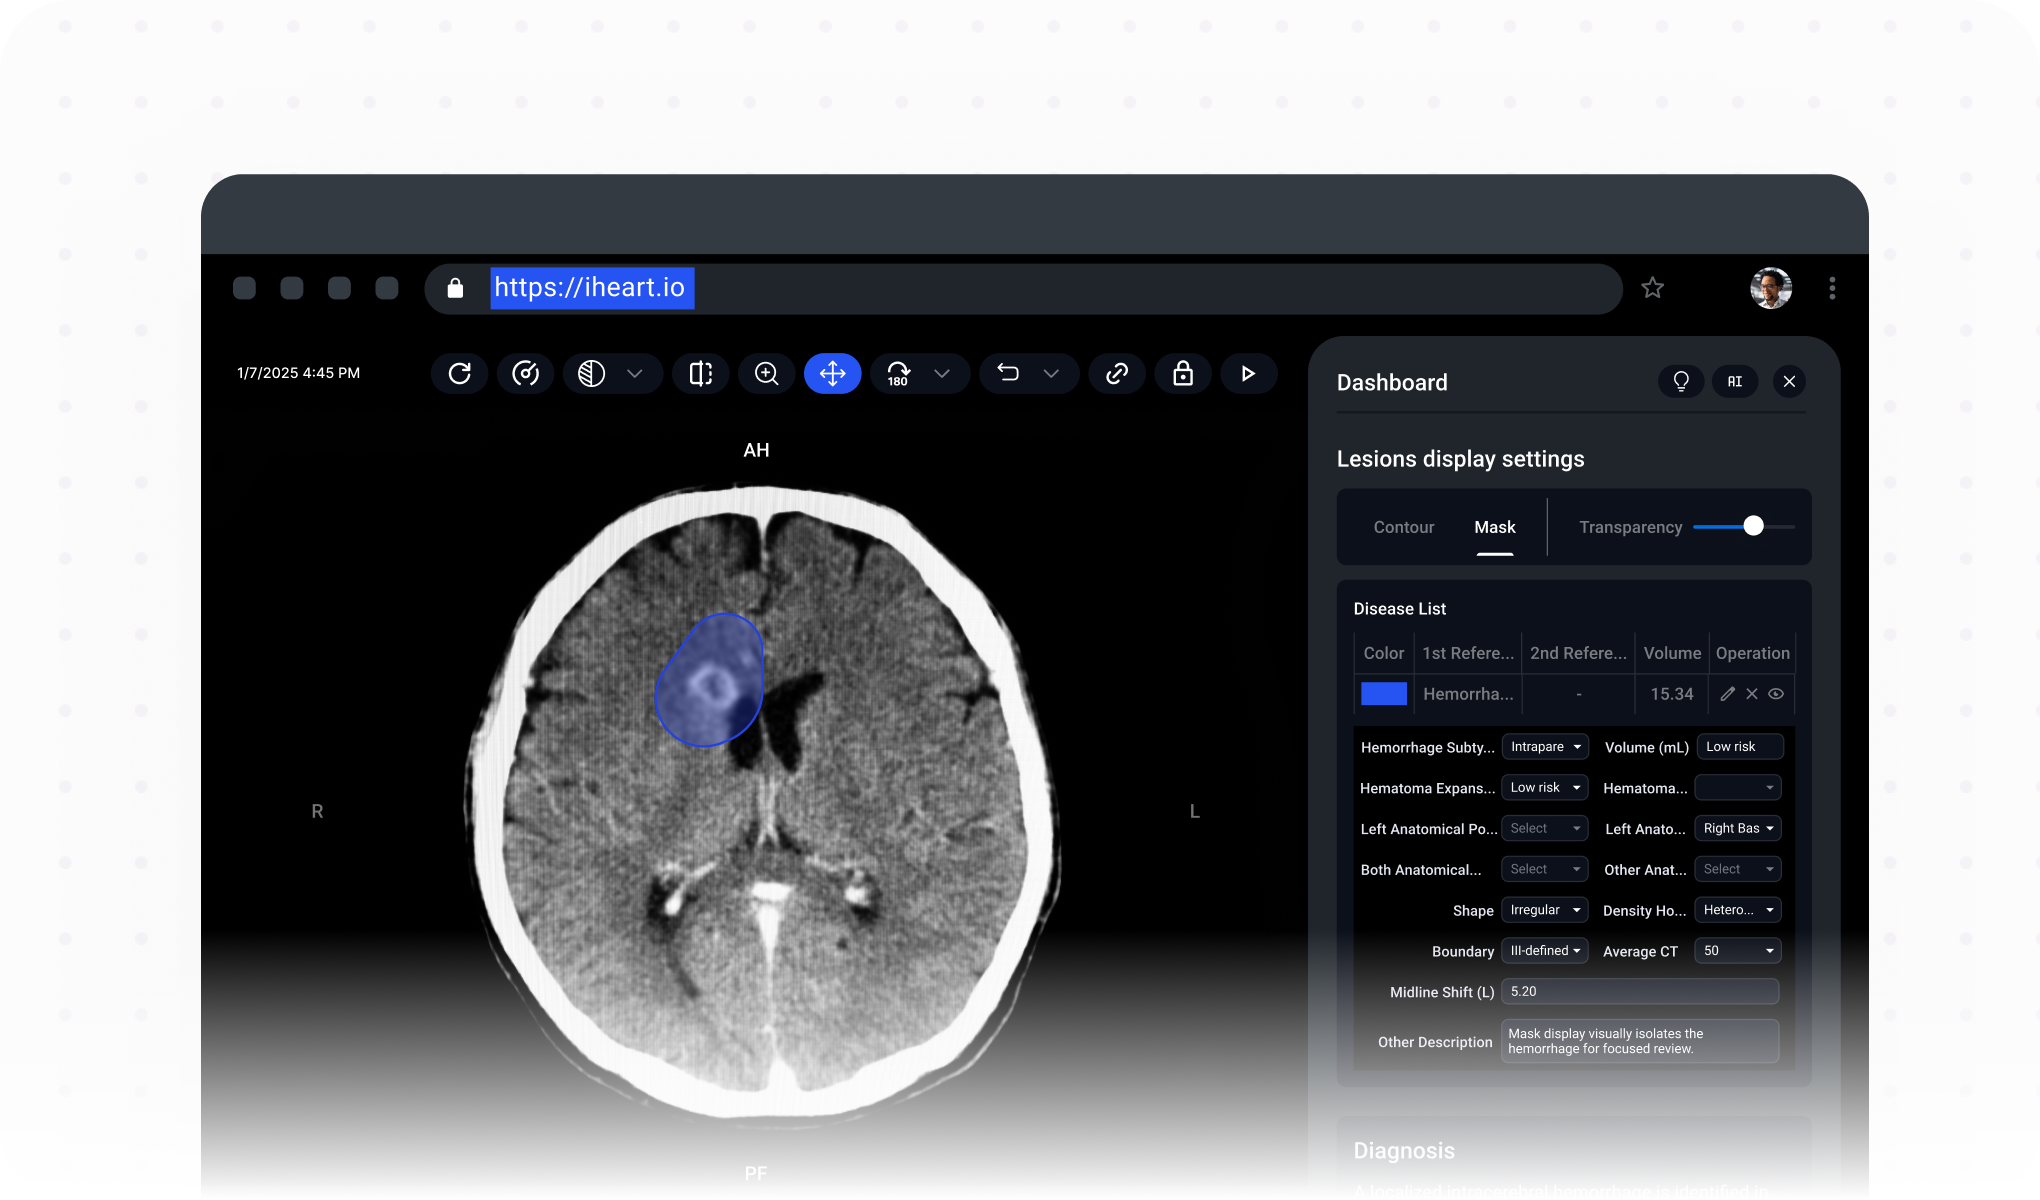The height and width of the screenshot is (1200, 2040).
Task: Click the Hemorrha... disease row name
Action: [x=1468, y=694]
